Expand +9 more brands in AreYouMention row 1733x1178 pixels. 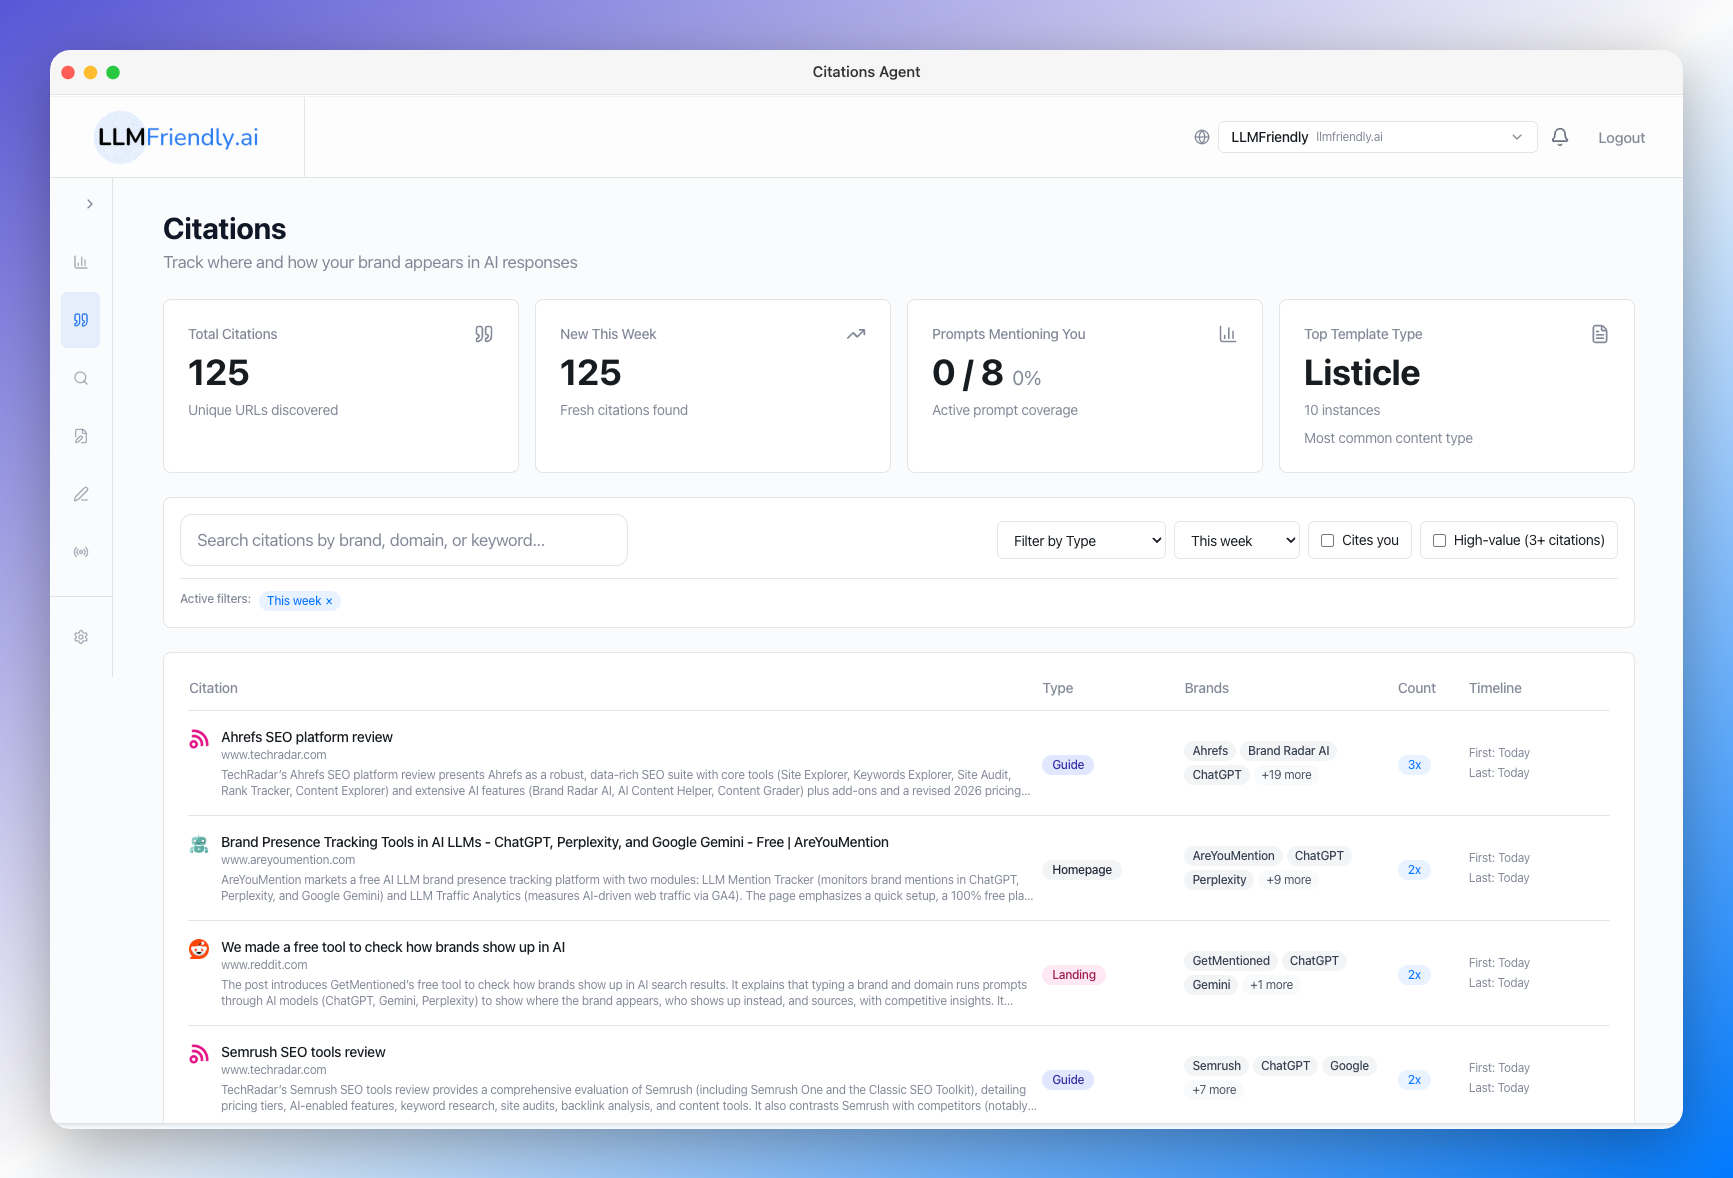[1288, 880]
